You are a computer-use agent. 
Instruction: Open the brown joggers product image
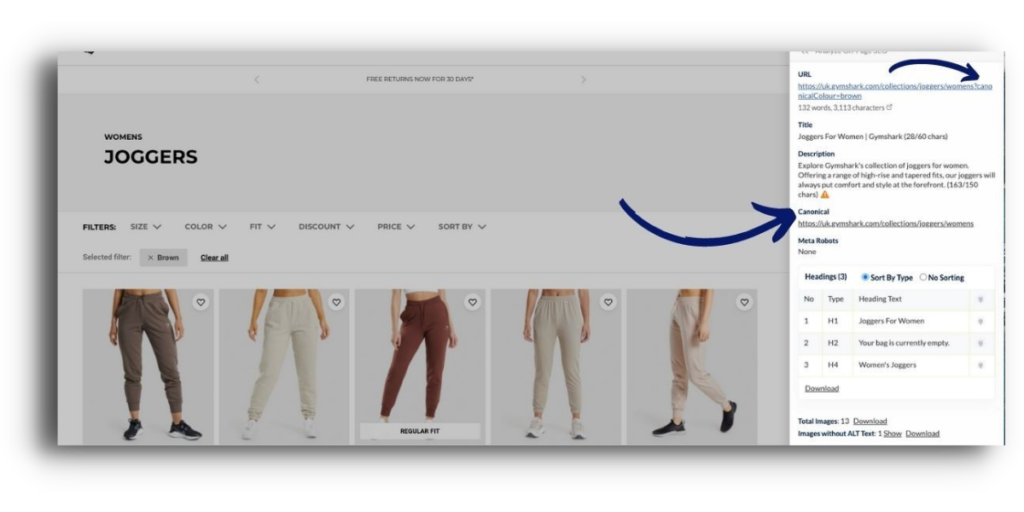(x=148, y=367)
